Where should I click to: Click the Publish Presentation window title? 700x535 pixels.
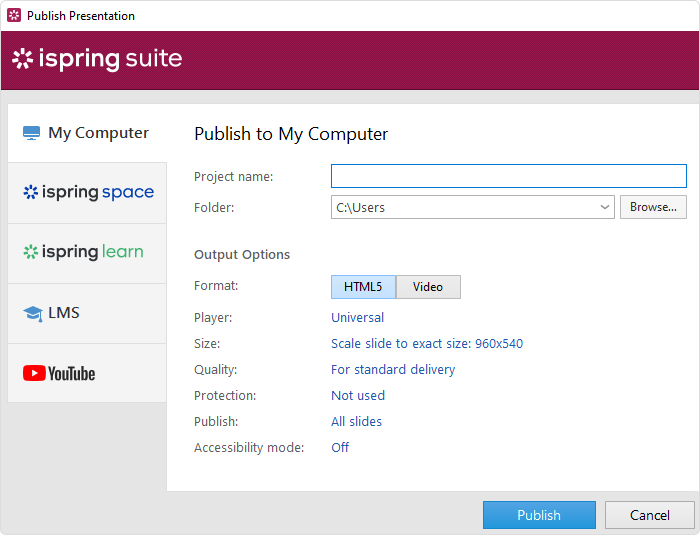(81, 16)
